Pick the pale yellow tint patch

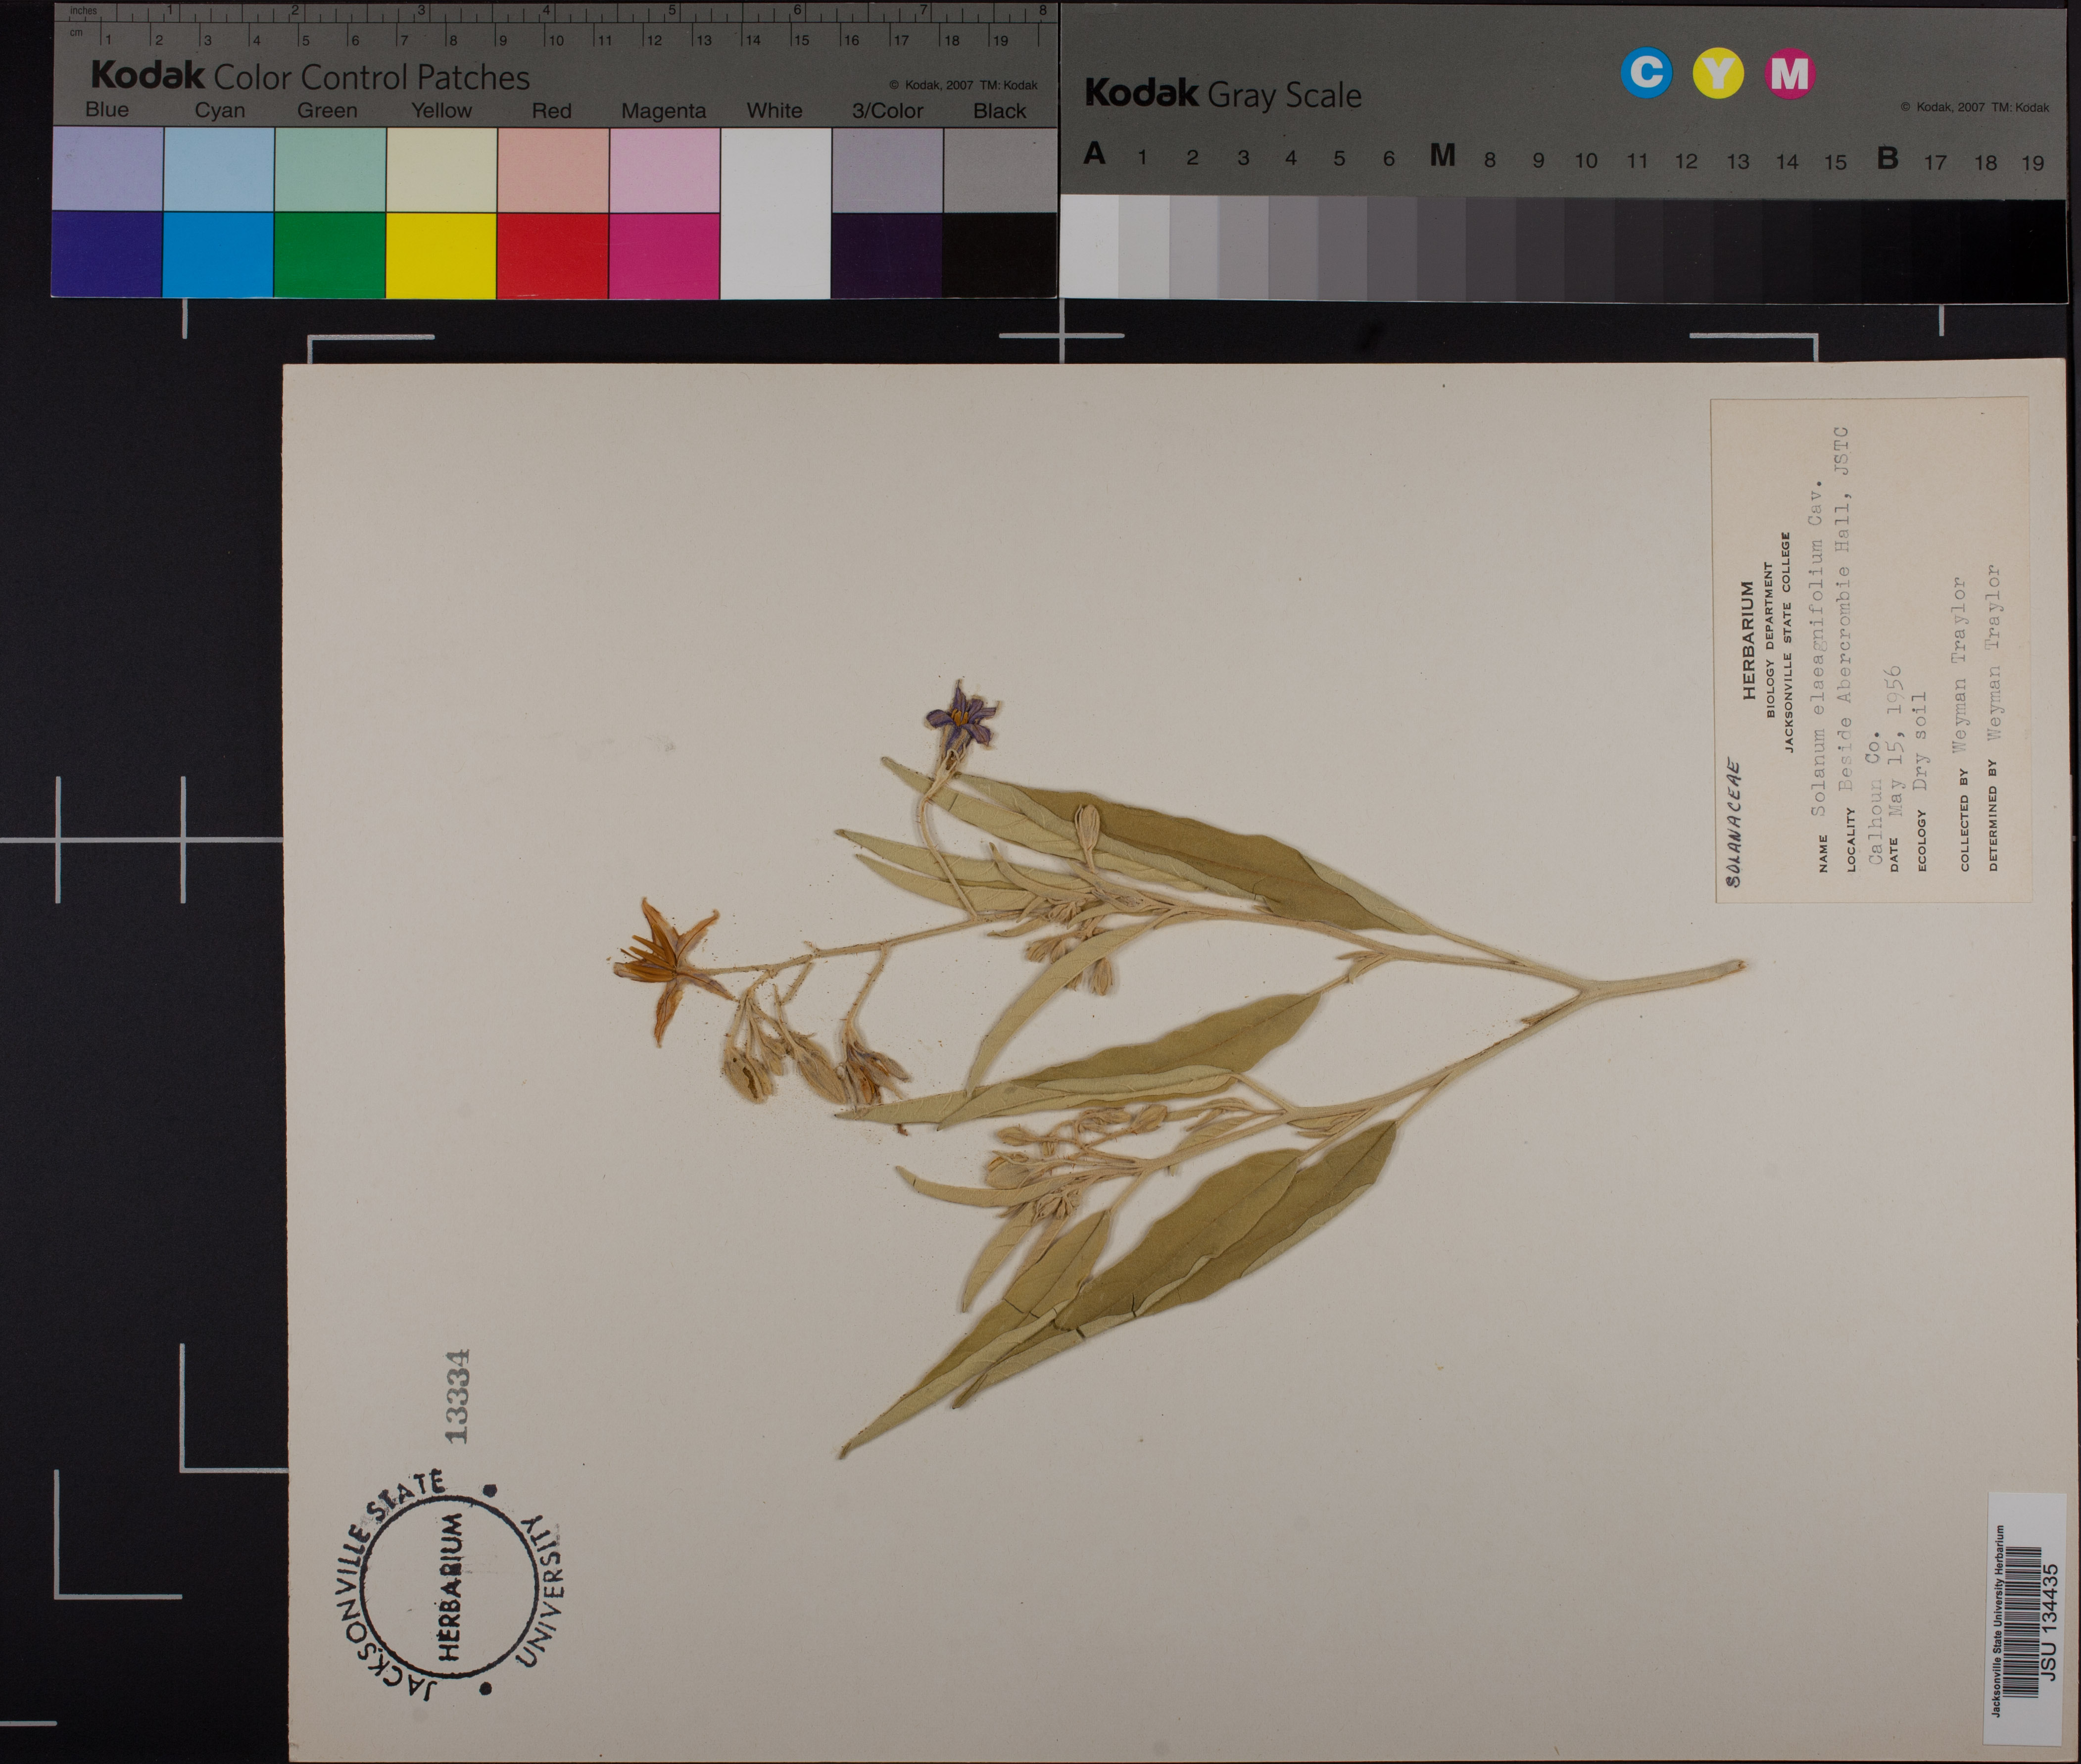coord(441,169)
